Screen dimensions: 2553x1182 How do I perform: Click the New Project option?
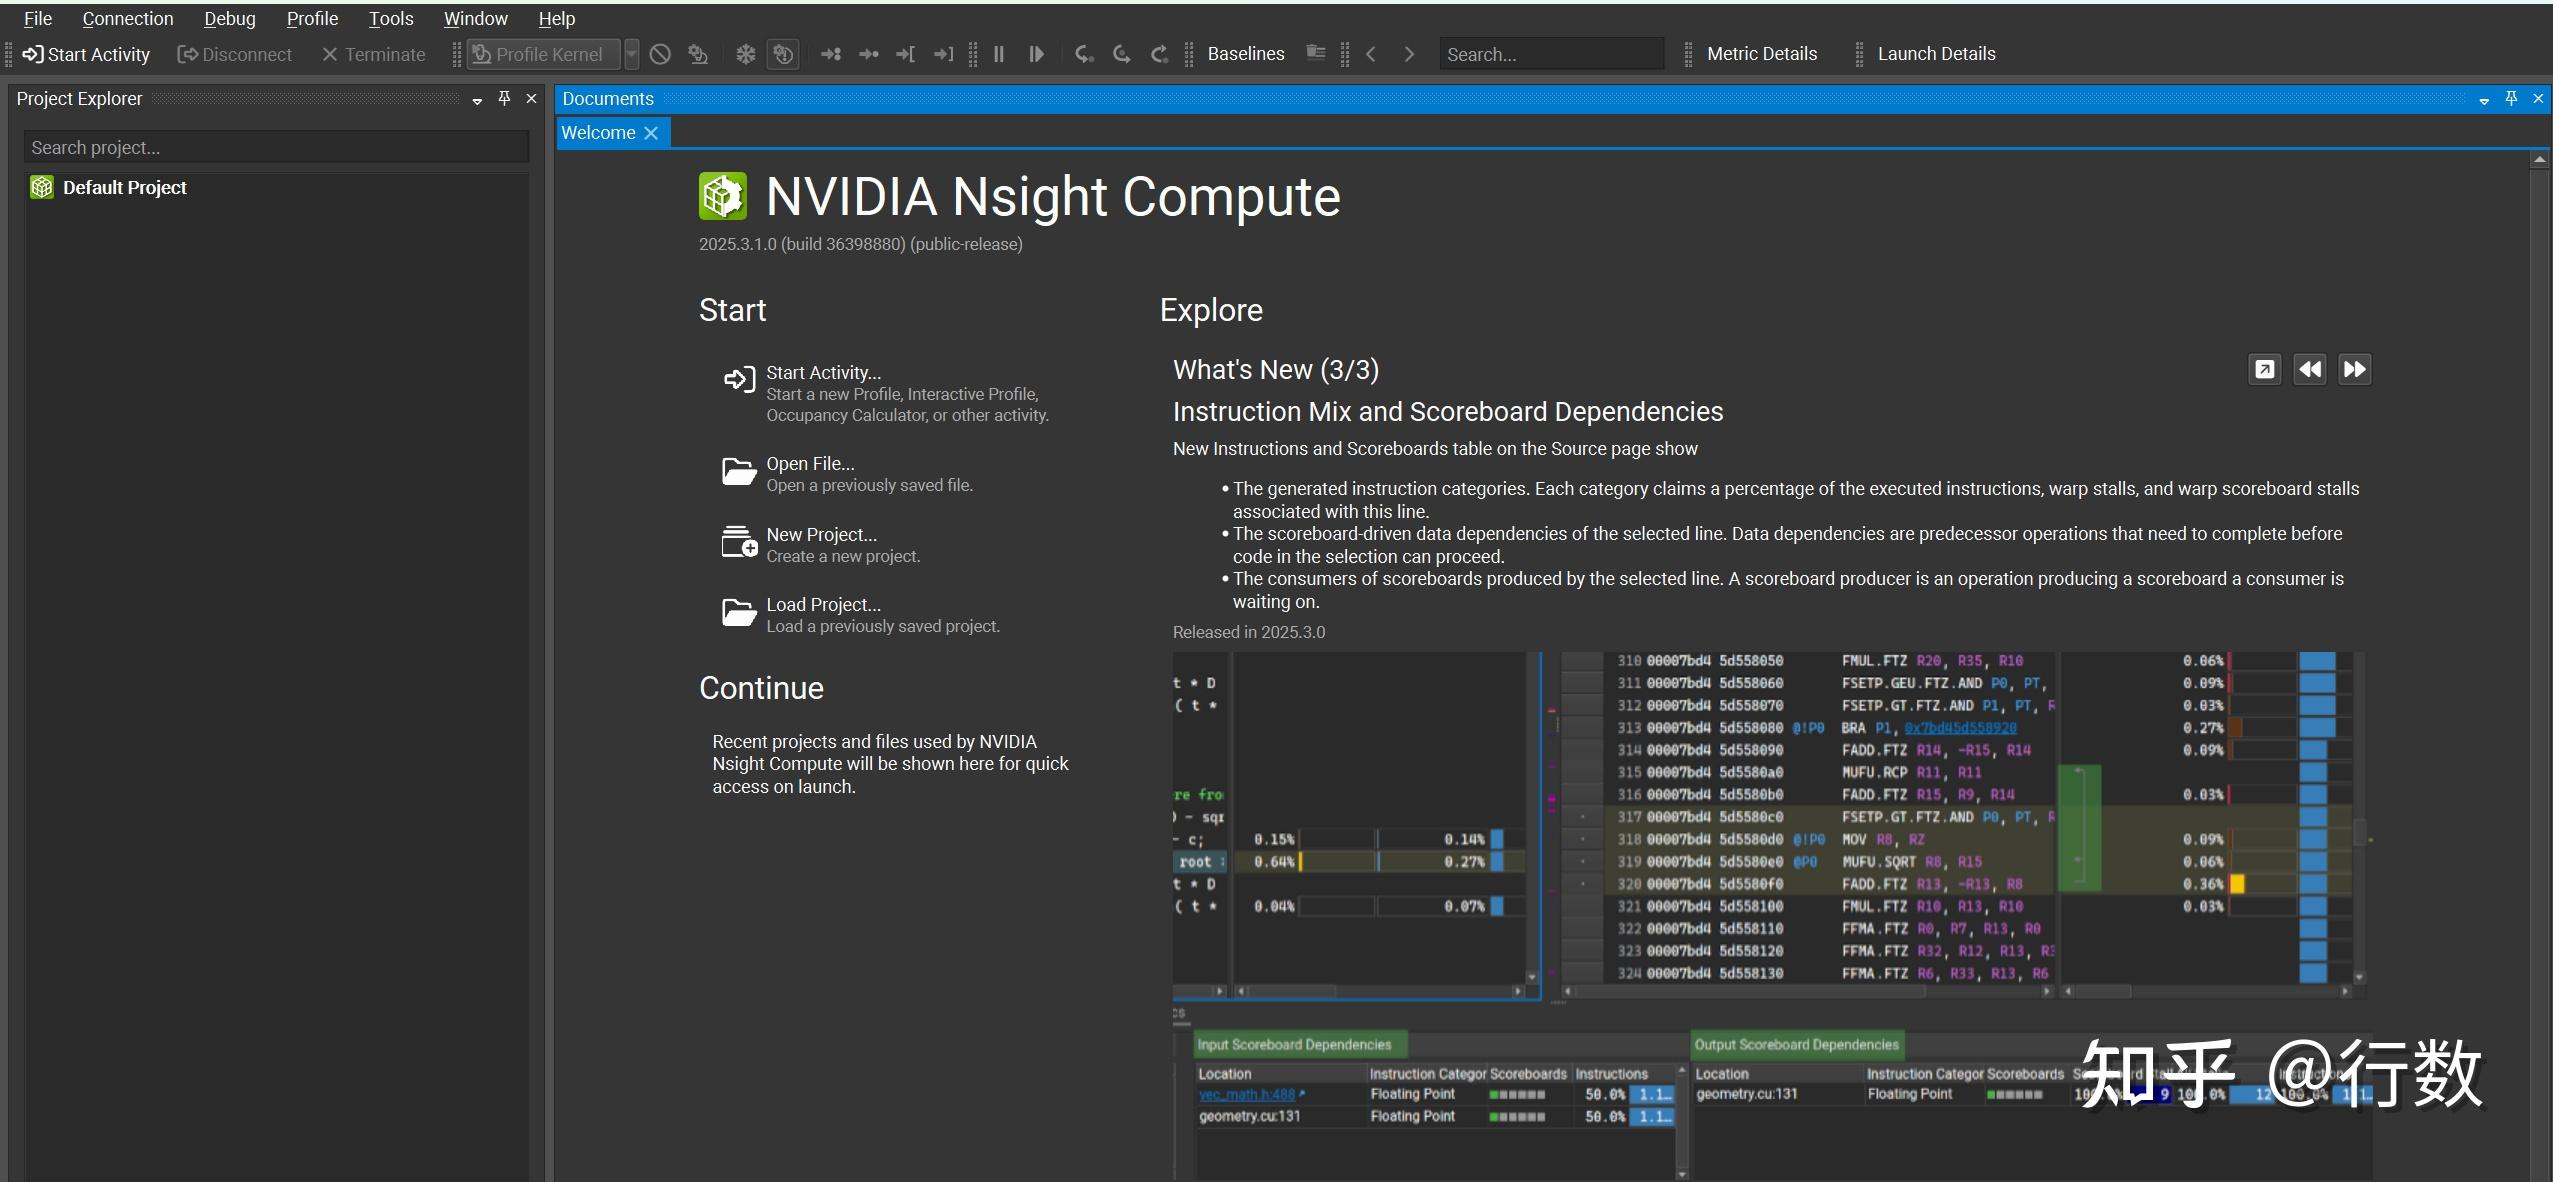pyautogui.click(x=820, y=534)
